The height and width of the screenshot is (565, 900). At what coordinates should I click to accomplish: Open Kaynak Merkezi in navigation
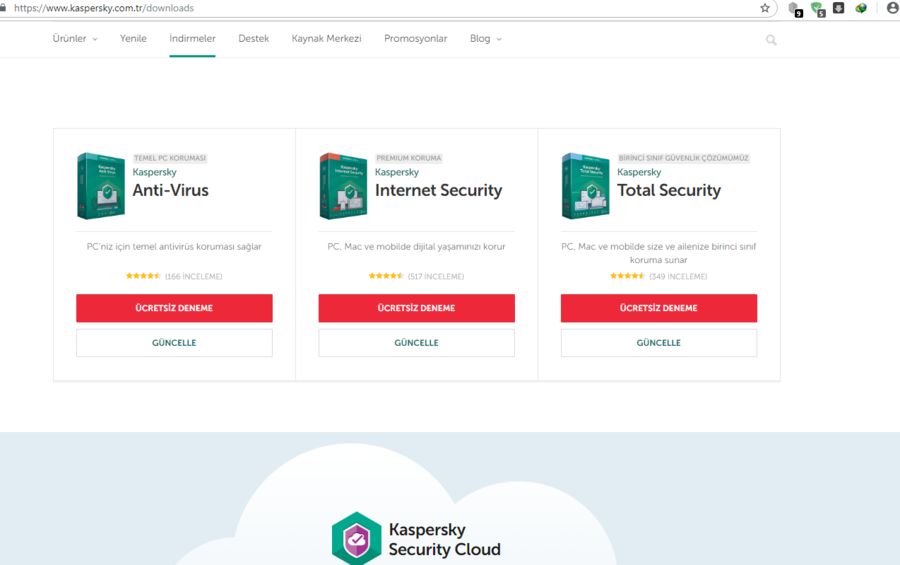coord(327,38)
